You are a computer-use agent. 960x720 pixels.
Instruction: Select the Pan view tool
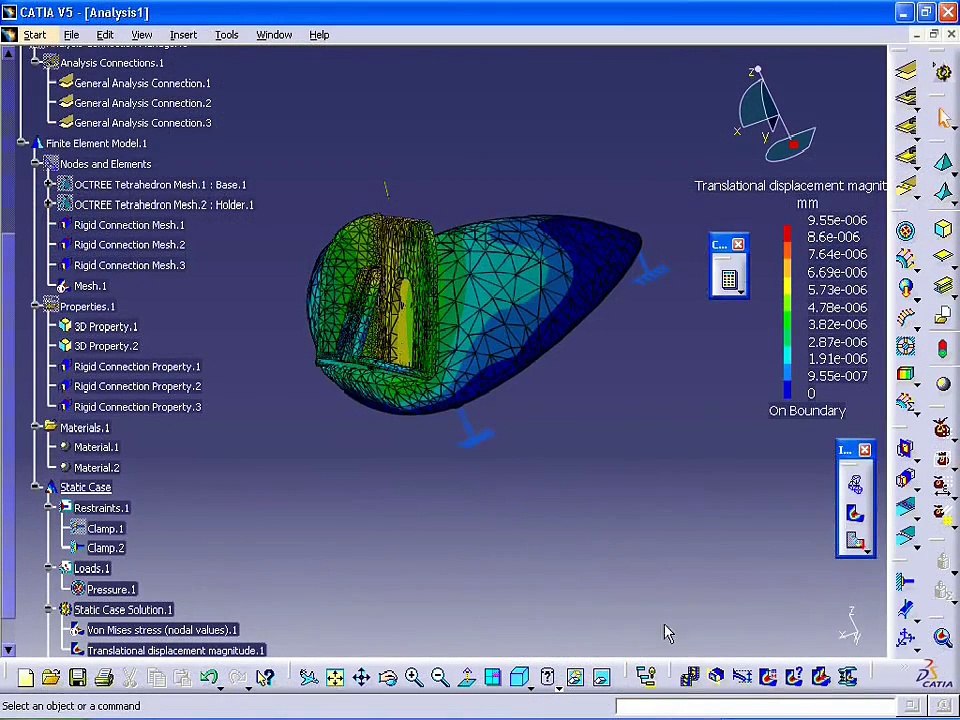[x=361, y=678]
